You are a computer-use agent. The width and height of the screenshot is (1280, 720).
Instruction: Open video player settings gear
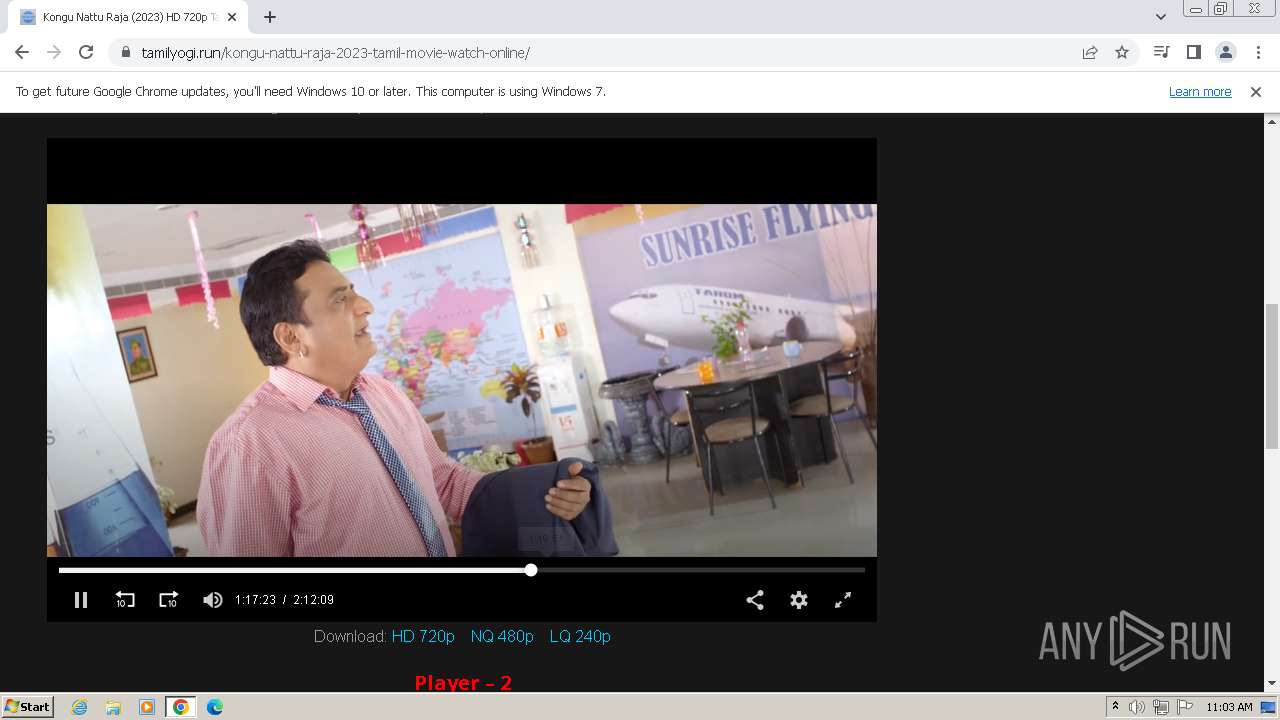[799, 600]
